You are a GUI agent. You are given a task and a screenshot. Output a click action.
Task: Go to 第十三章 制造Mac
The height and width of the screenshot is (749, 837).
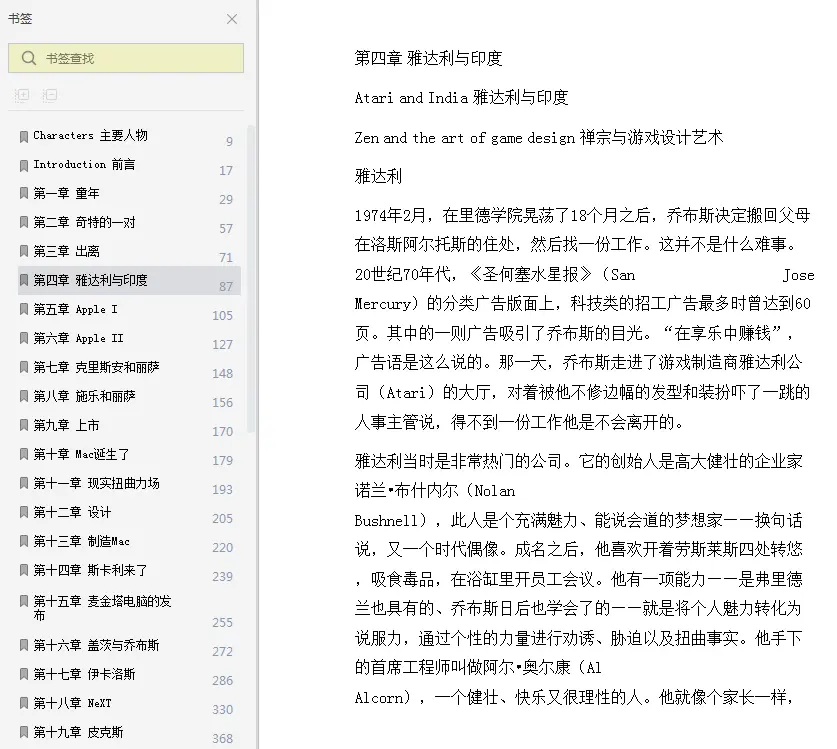pyautogui.click(x=81, y=541)
